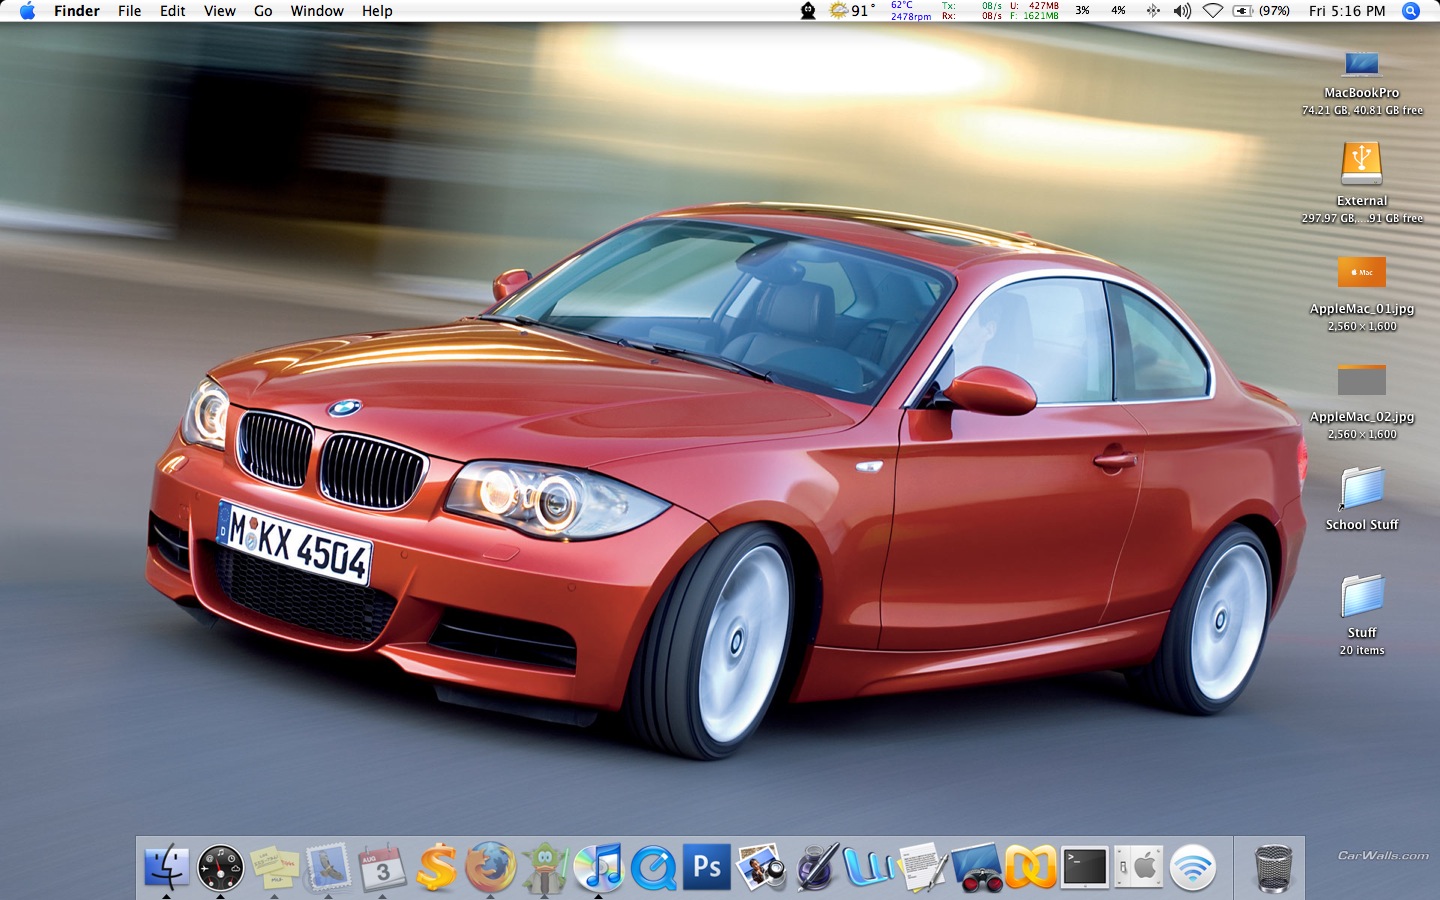This screenshot has height=900, width=1440.
Task: Open the View menu
Action: coord(220,11)
